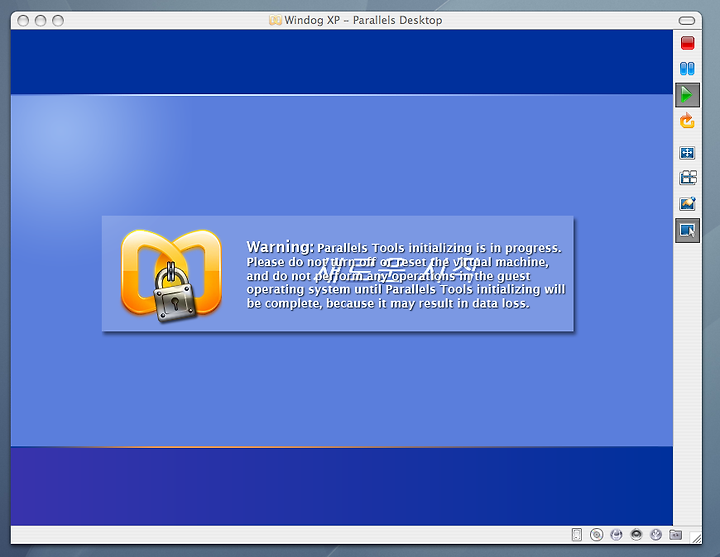Click the sound speaker status icon
This screenshot has height=557, width=720.
(636, 534)
